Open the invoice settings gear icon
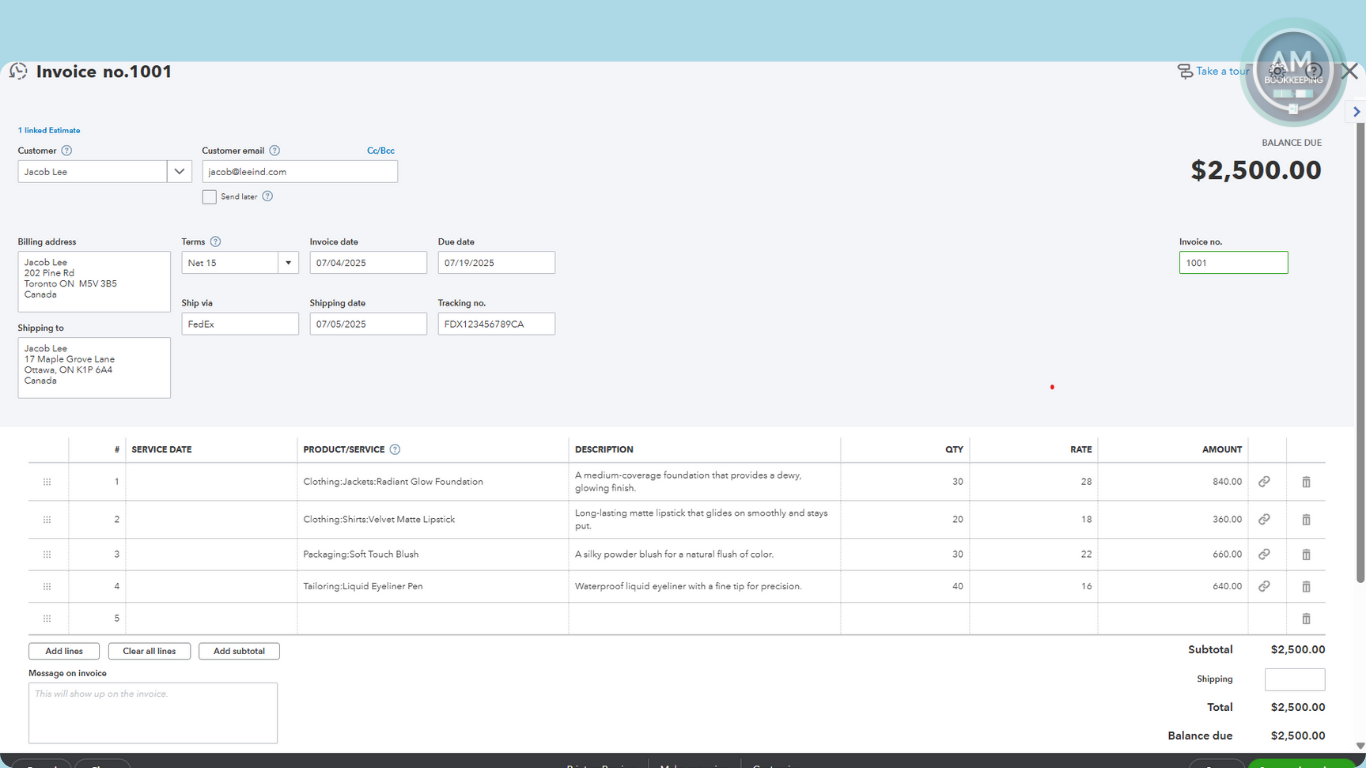This screenshot has height=768, width=1366. (1277, 71)
